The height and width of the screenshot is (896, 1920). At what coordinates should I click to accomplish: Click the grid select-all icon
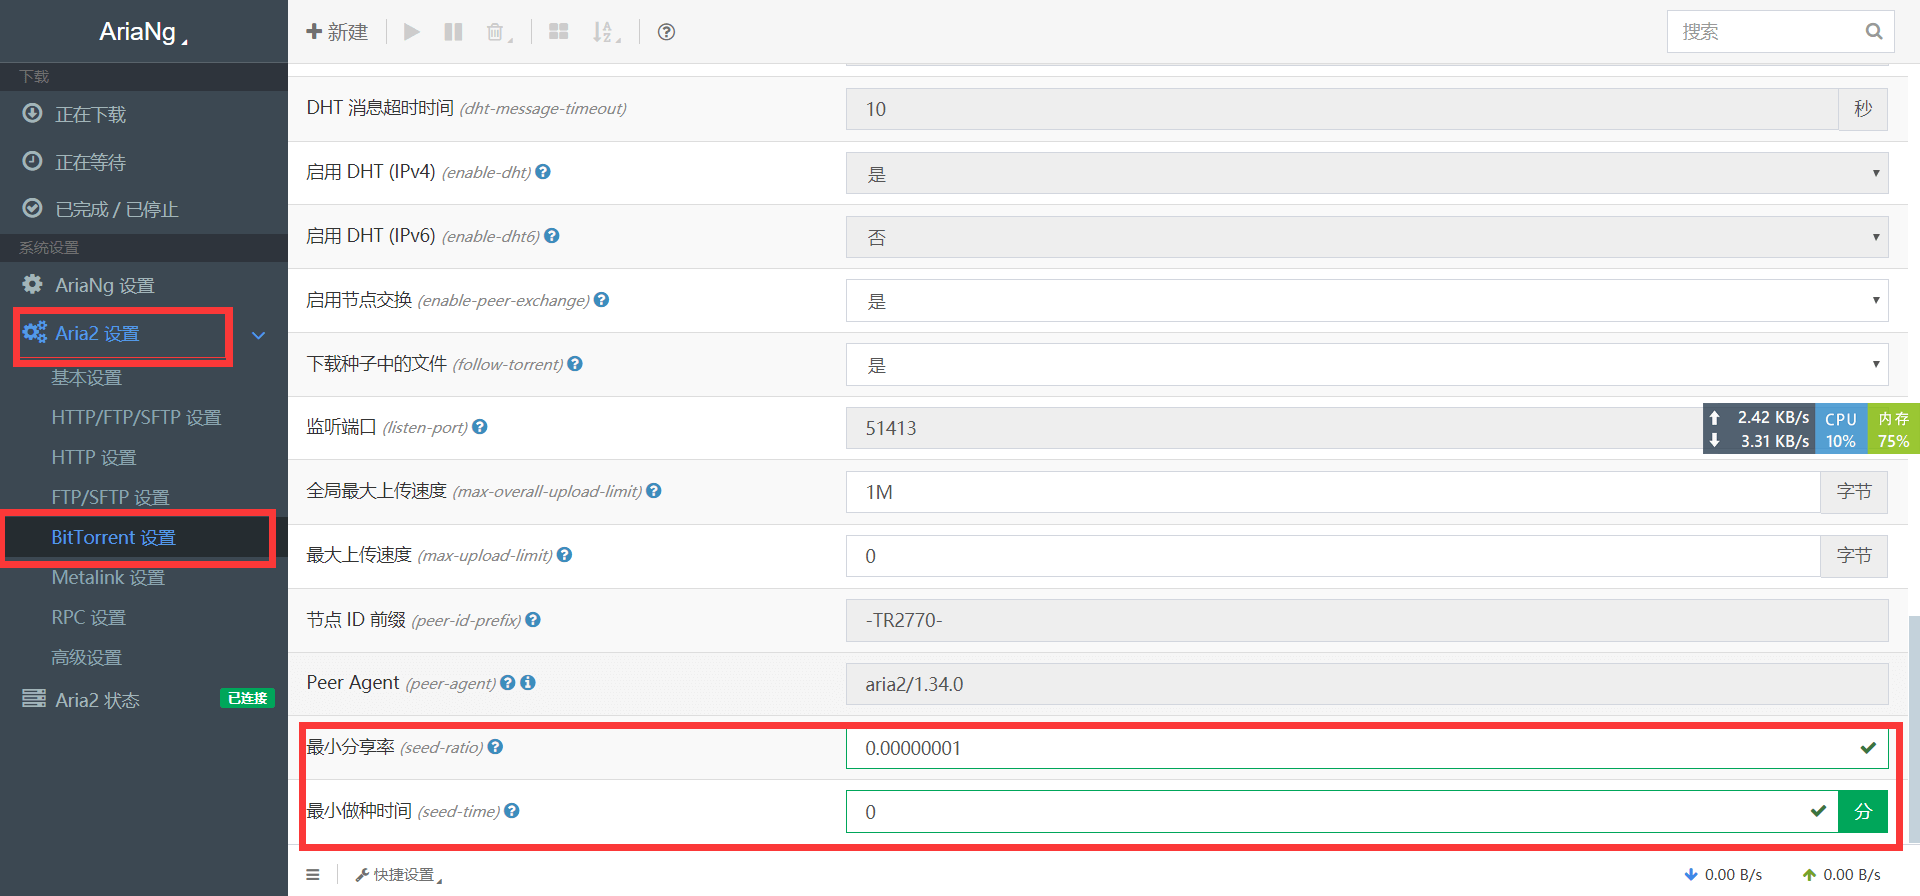[559, 32]
